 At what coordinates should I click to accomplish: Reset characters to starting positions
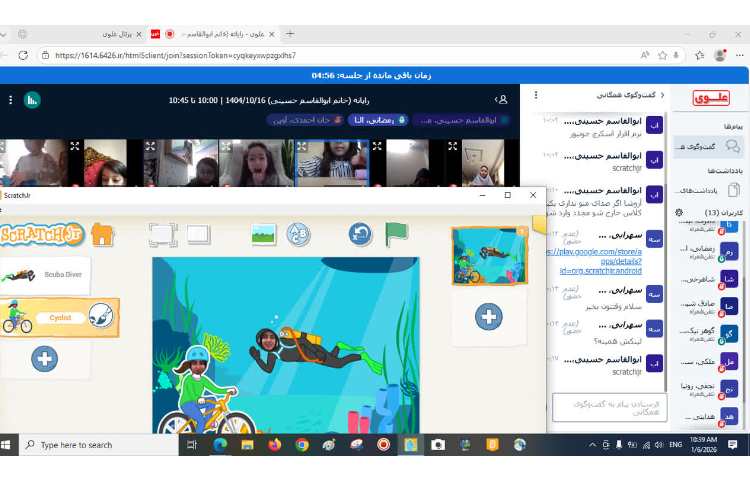tap(360, 235)
